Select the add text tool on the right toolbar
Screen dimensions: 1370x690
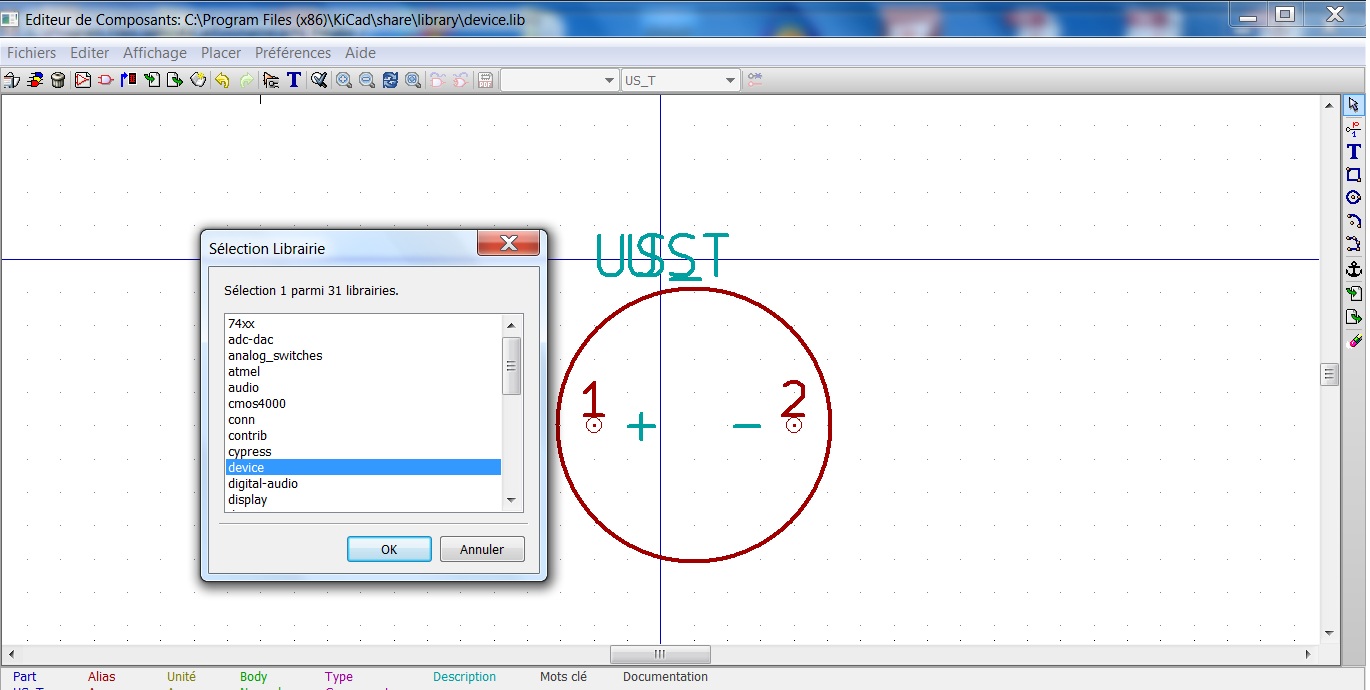(x=1354, y=151)
